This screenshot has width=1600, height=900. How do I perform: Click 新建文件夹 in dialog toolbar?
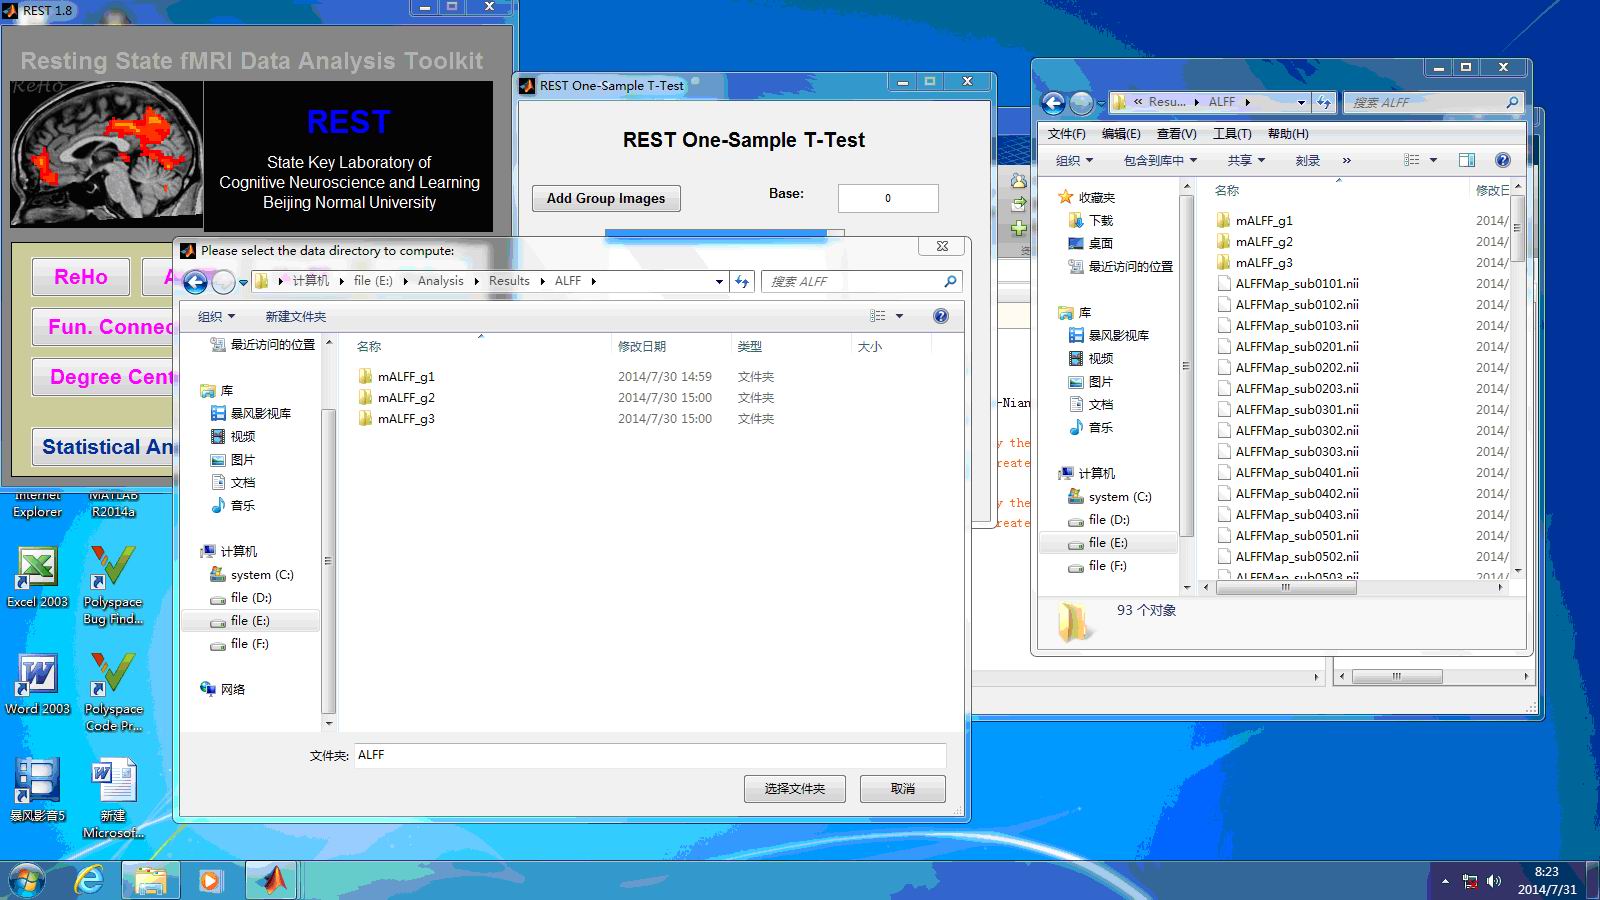tap(295, 317)
